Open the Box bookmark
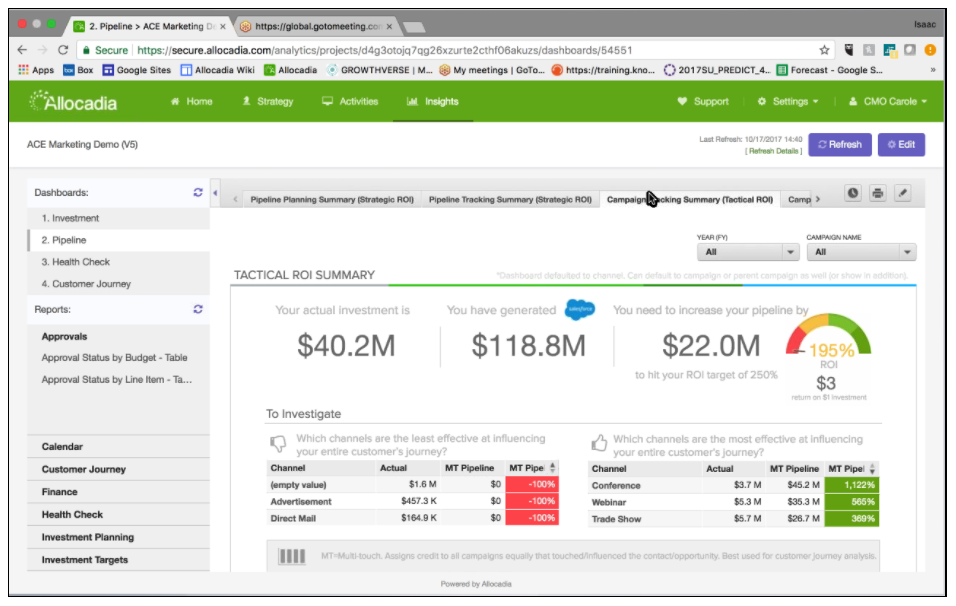The height and width of the screenshot is (606, 956). pos(78,70)
